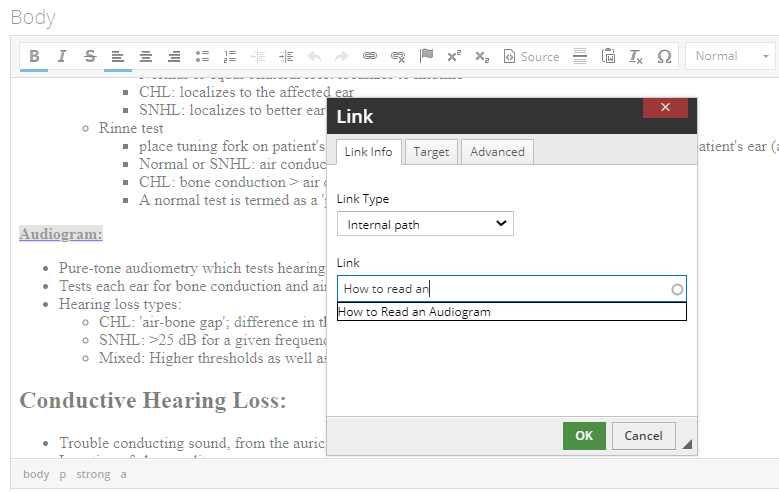Image resolution: width=779 pixels, height=492 pixels.
Task: Increase indent of paragraph
Action: pyautogui.click(x=286, y=56)
